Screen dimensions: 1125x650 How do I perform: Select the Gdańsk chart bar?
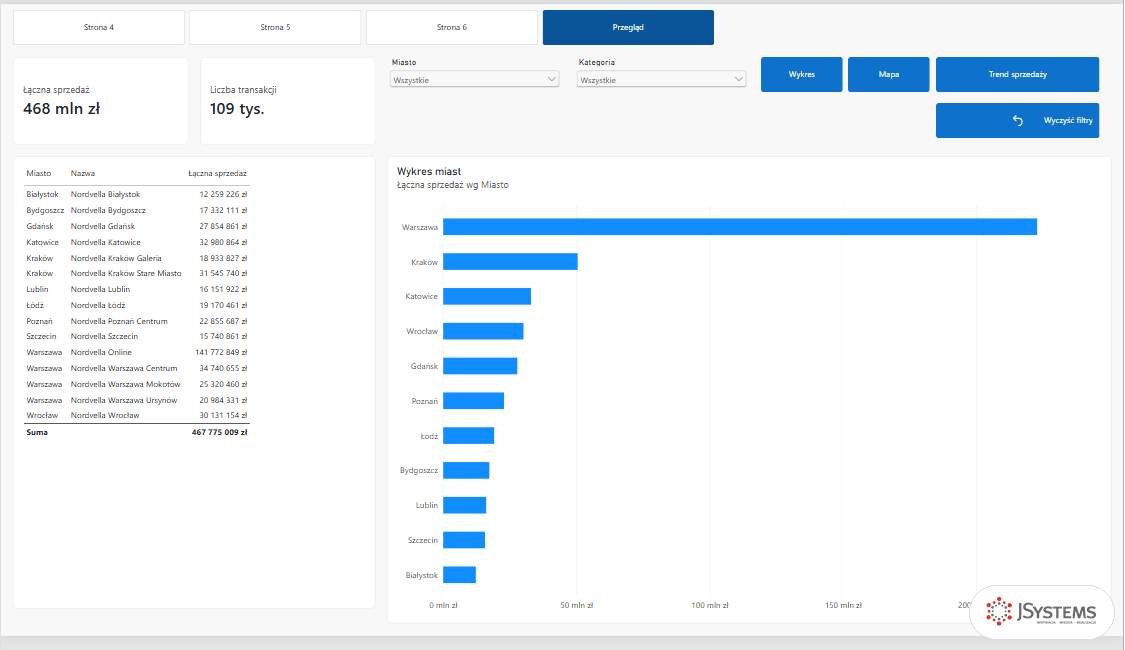point(480,366)
